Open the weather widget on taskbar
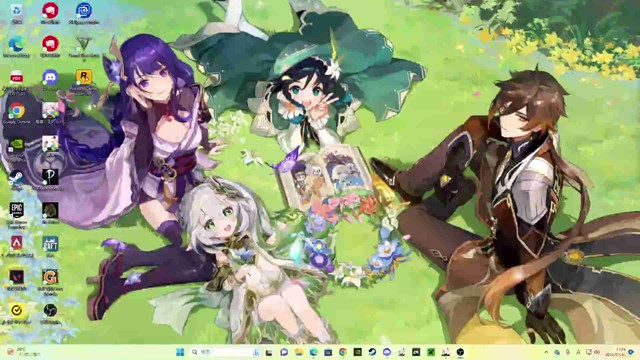The width and height of the screenshot is (640, 360). coord(24,352)
